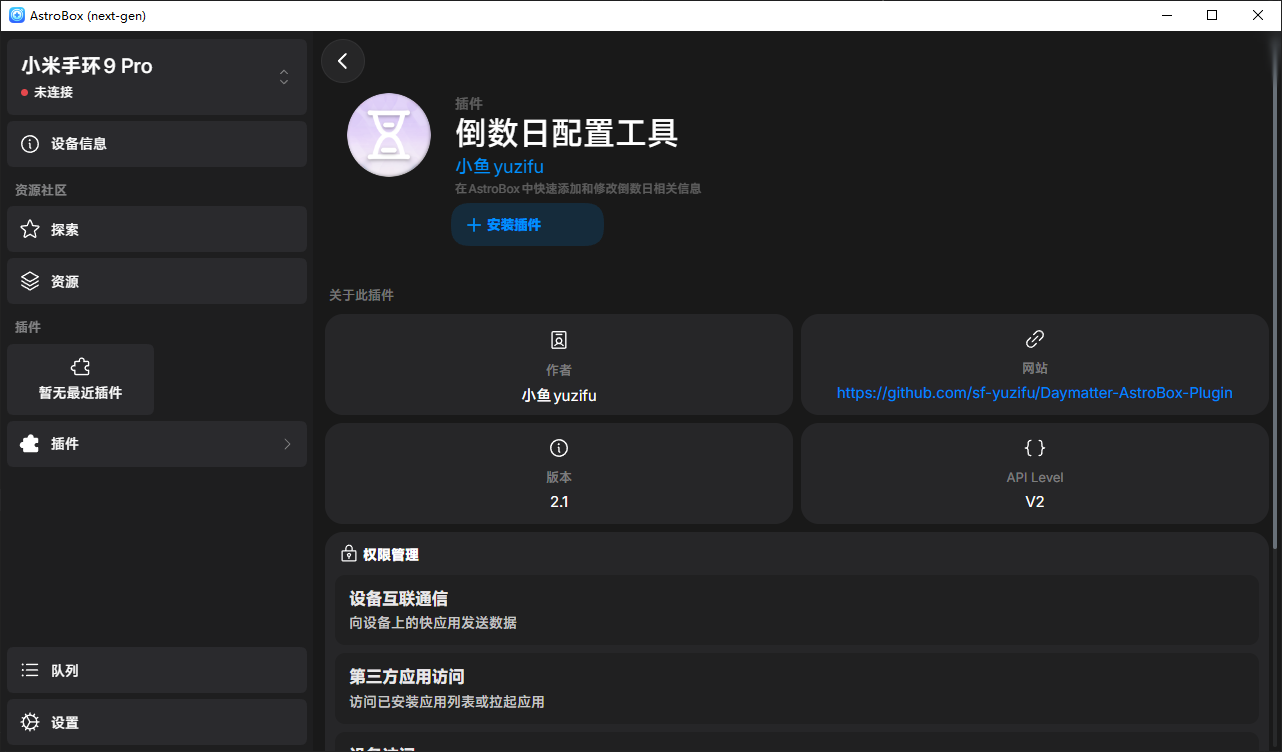Image resolution: width=1282 pixels, height=752 pixels.
Task: Click the lock icon beside 权限管理
Action: (x=349, y=554)
